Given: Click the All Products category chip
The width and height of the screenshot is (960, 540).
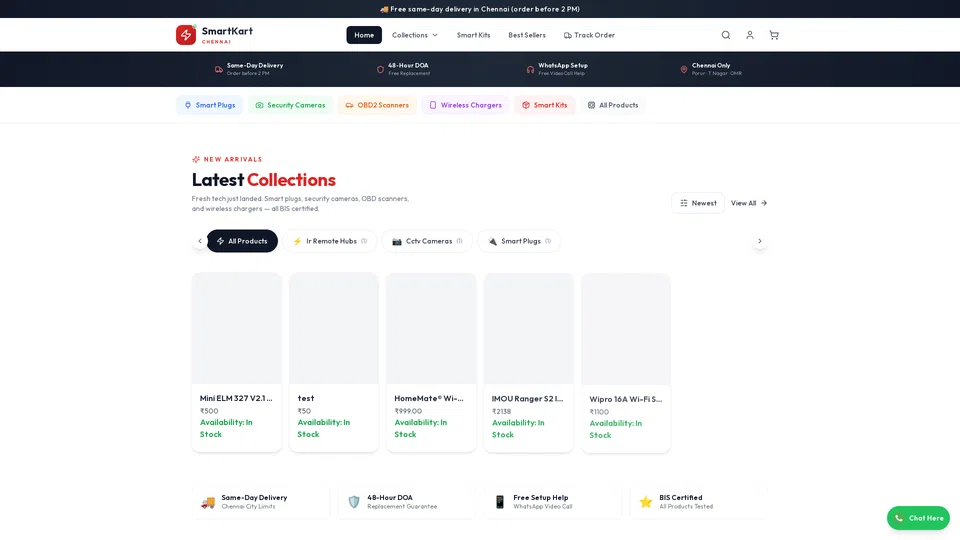Looking at the screenshot, I should pos(613,105).
